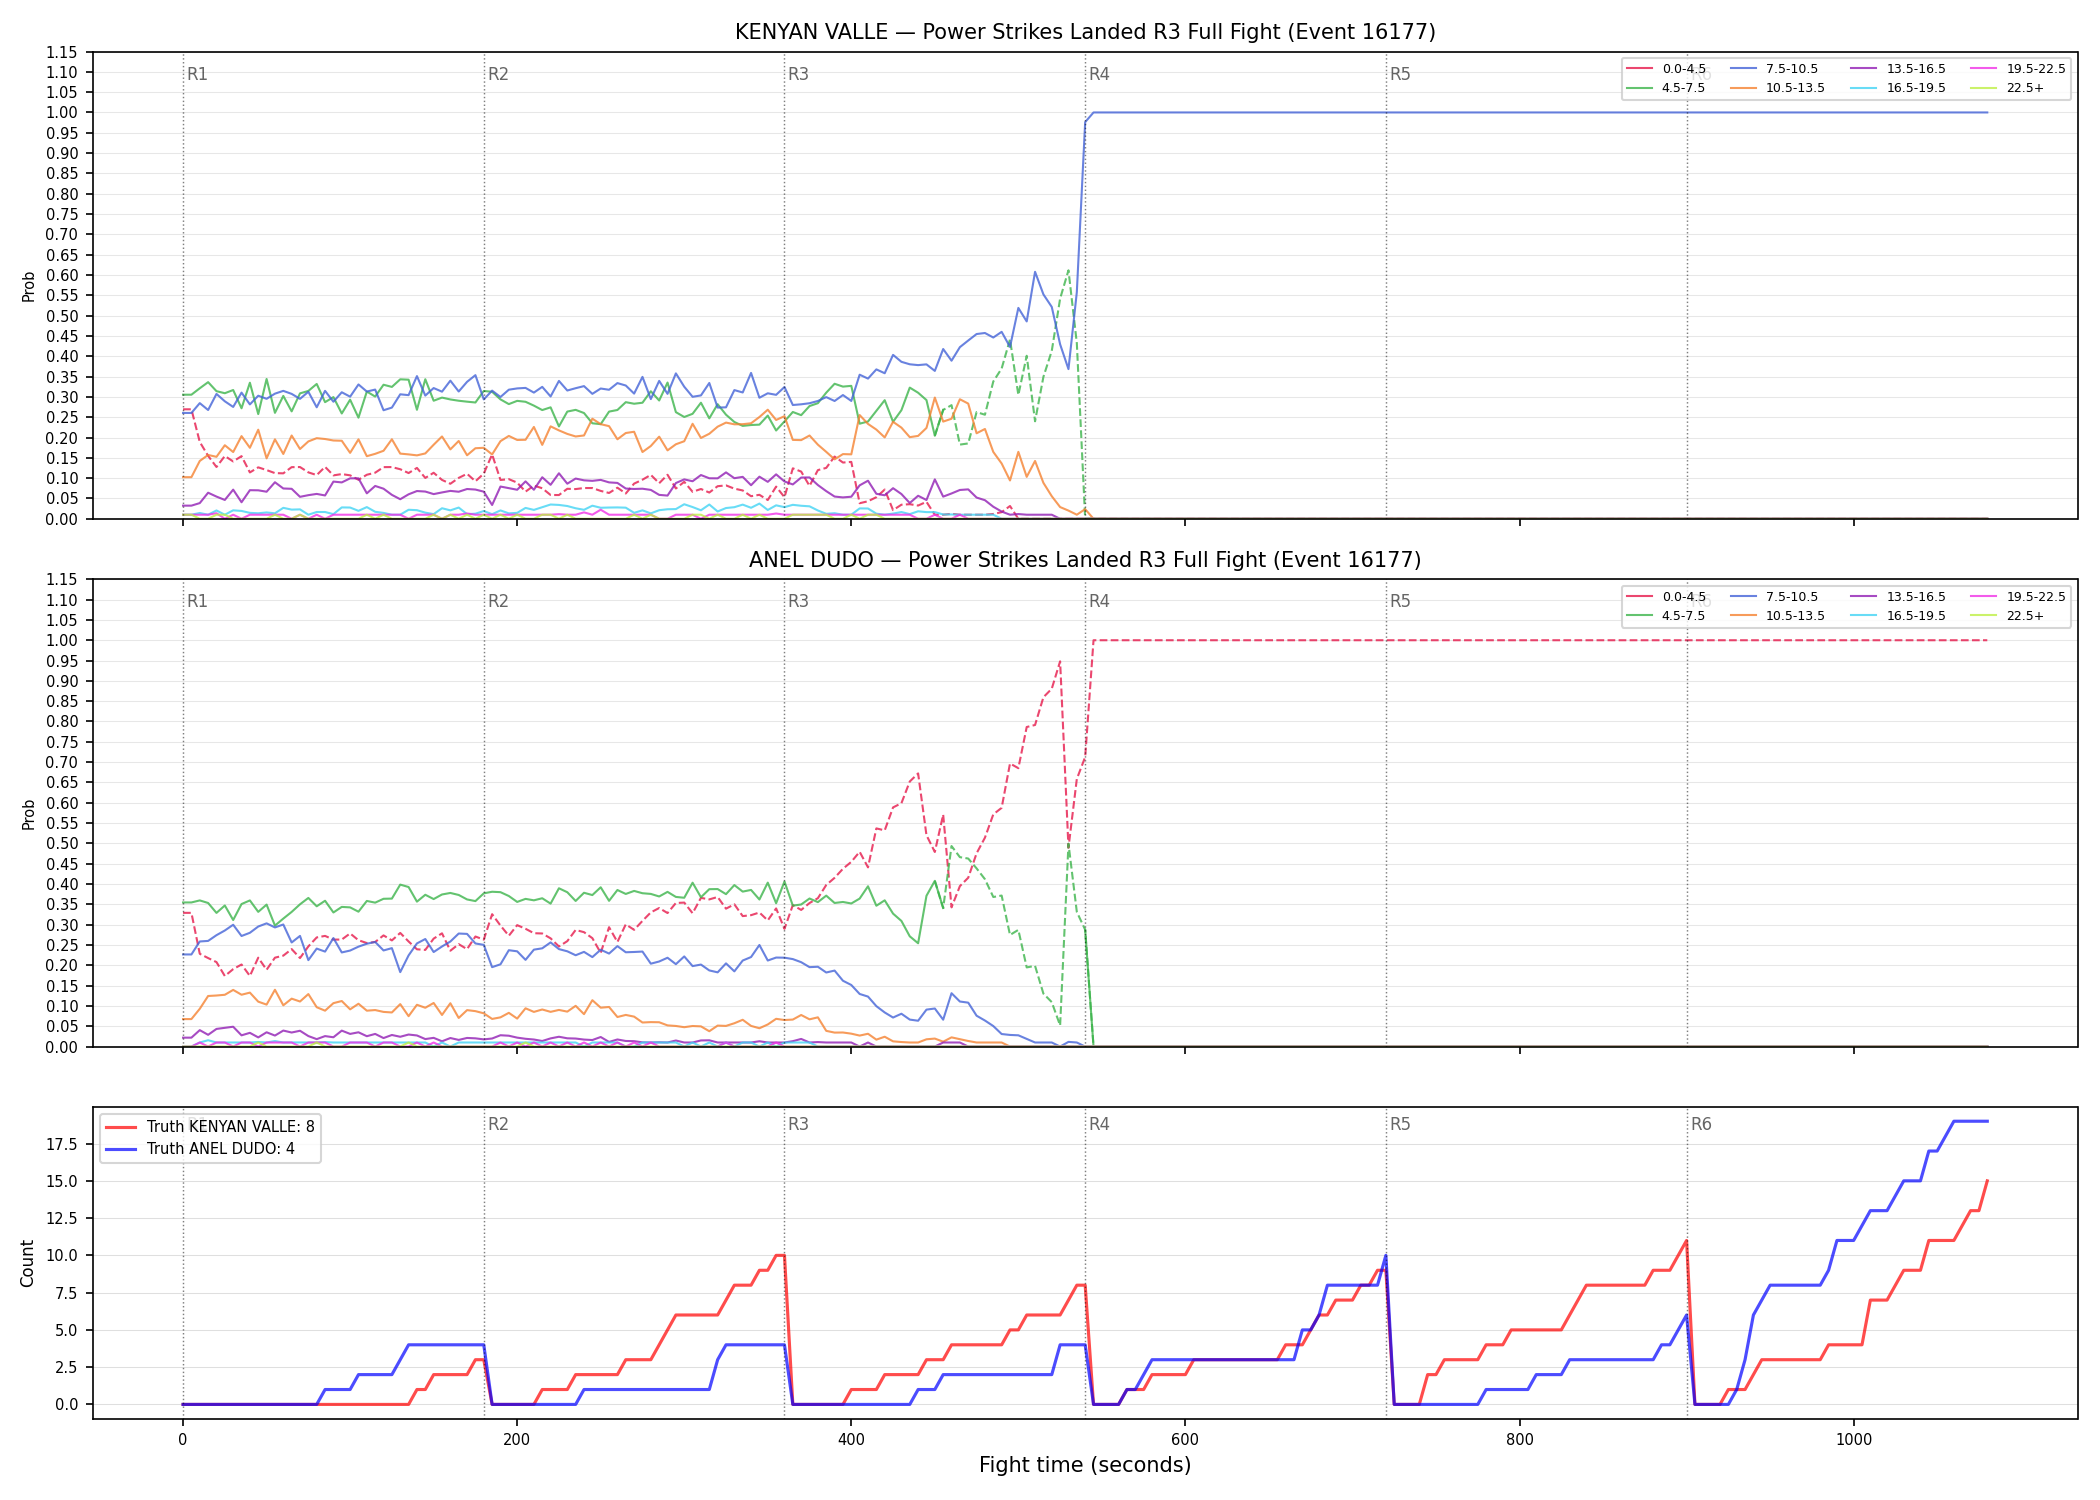Click the Prob axis label of the ANEL DUDO chart

28,814
